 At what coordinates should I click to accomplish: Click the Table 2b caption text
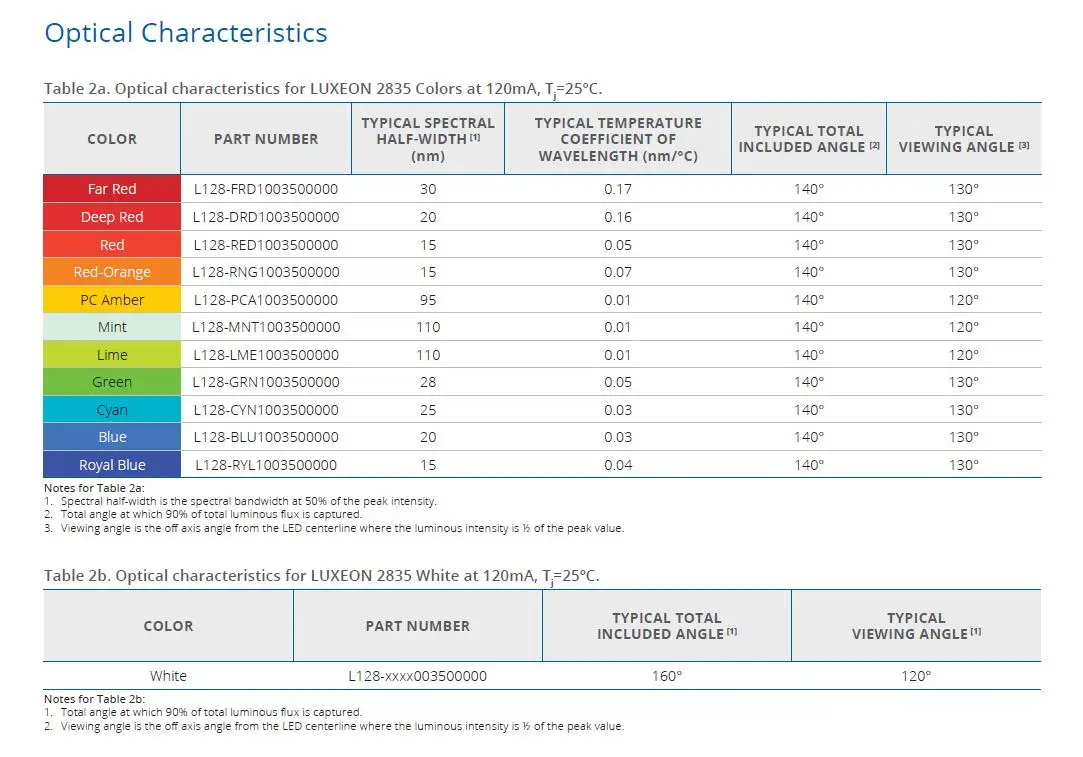322,576
